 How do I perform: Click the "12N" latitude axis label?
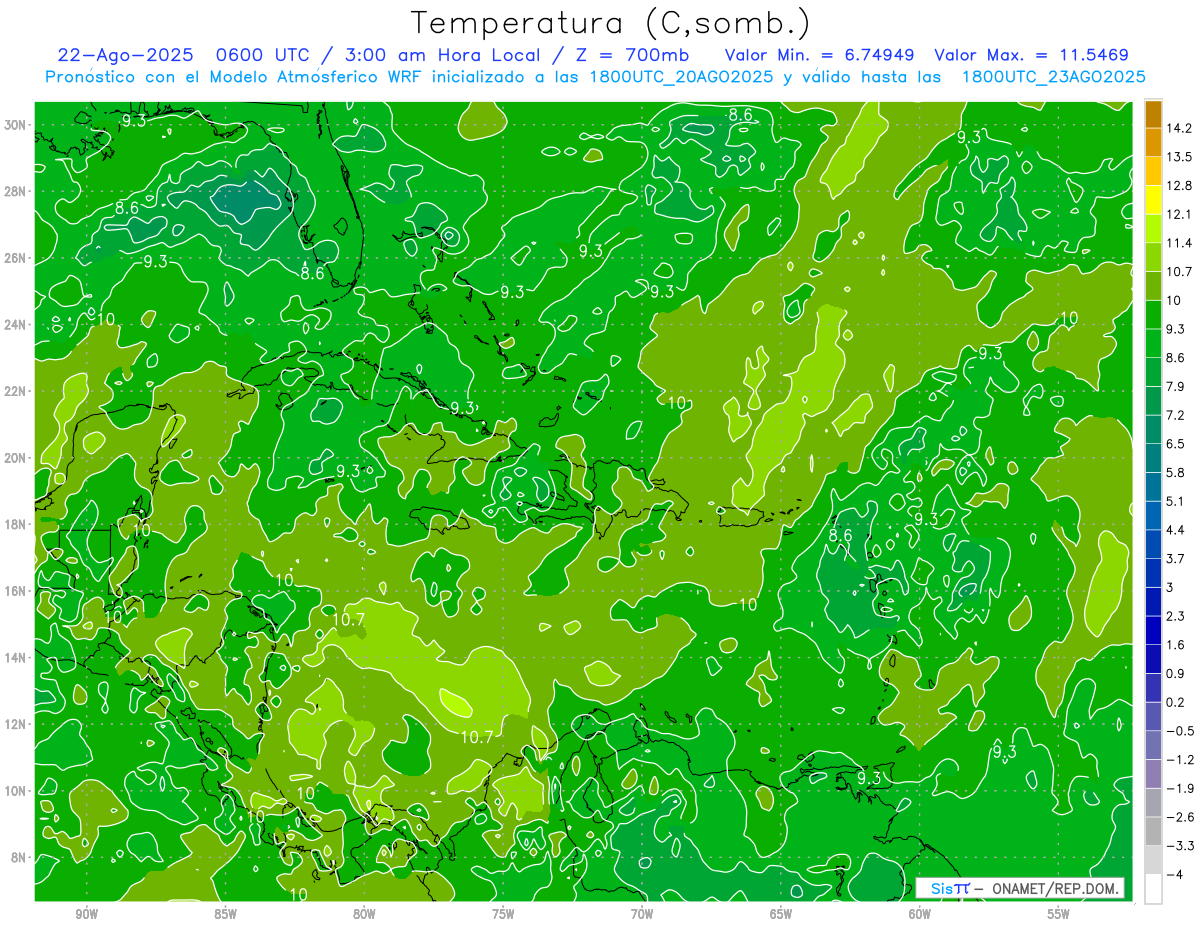[17, 724]
